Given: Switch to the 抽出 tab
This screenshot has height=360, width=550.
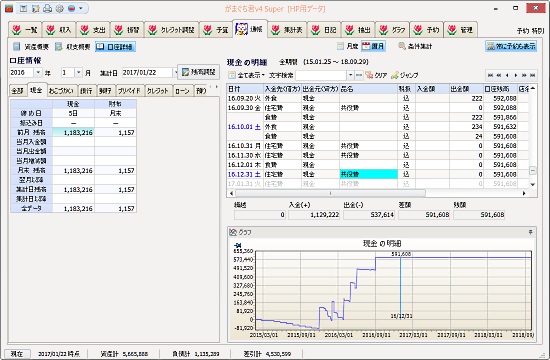Looking at the screenshot, I should coord(358,30).
